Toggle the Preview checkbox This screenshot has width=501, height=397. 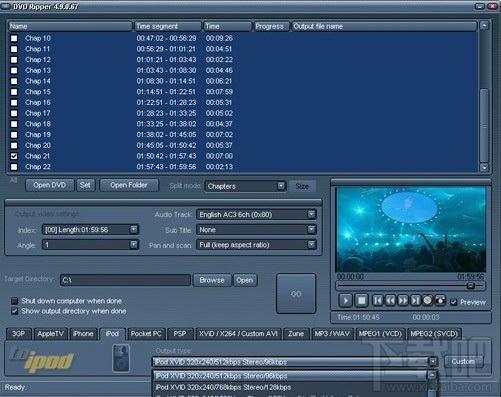tap(453, 302)
